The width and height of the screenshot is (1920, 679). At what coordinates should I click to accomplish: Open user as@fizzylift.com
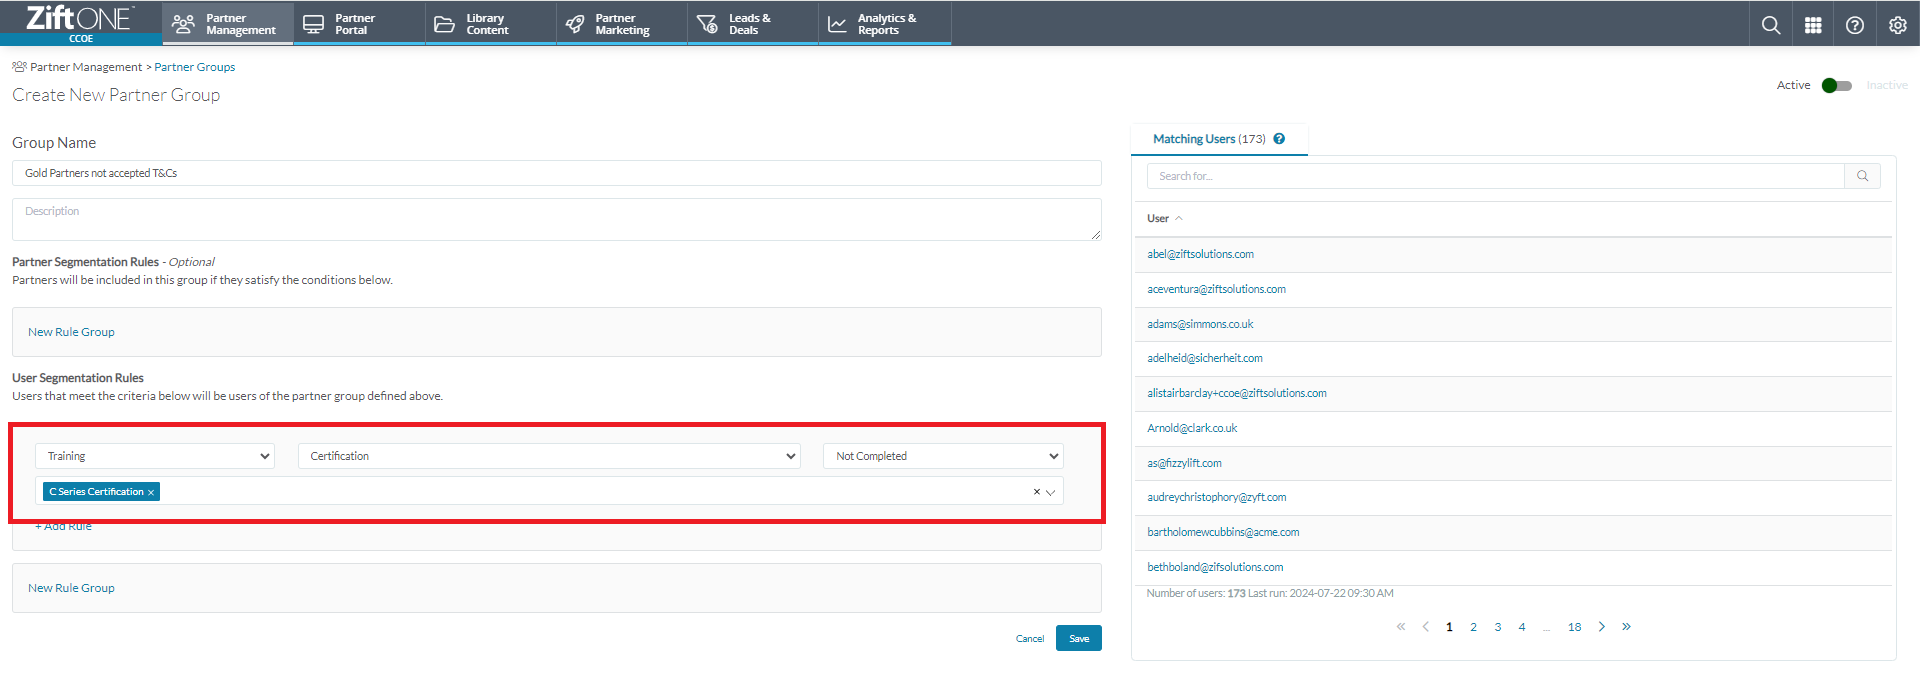click(1184, 463)
